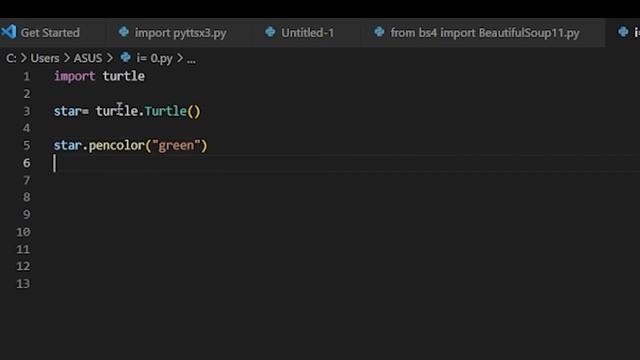This screenshot has width=640, height=360.
Task: Click line number 6 in gutter
Action: pyautogui.click(x=27, y=163)
